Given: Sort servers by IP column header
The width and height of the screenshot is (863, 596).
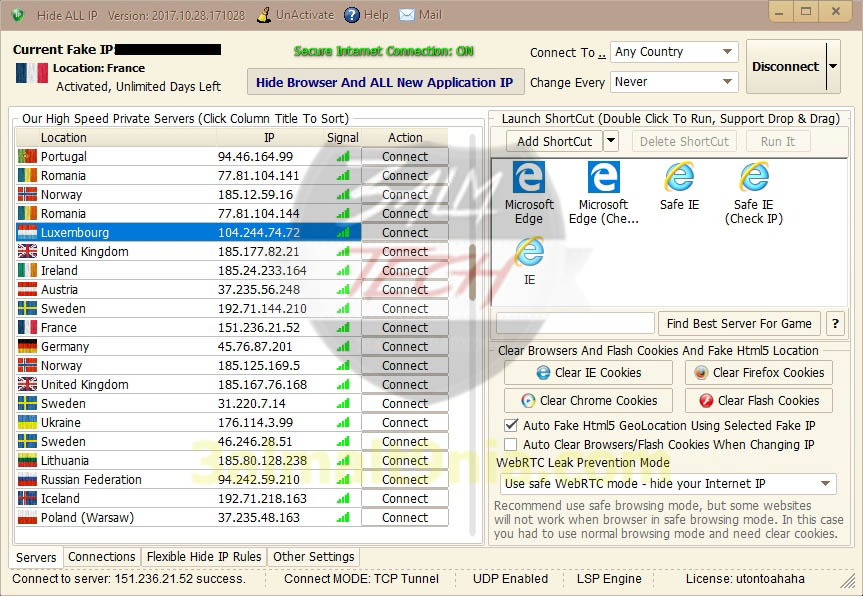Looking at the screenshot, I should (x=270, y=138).
